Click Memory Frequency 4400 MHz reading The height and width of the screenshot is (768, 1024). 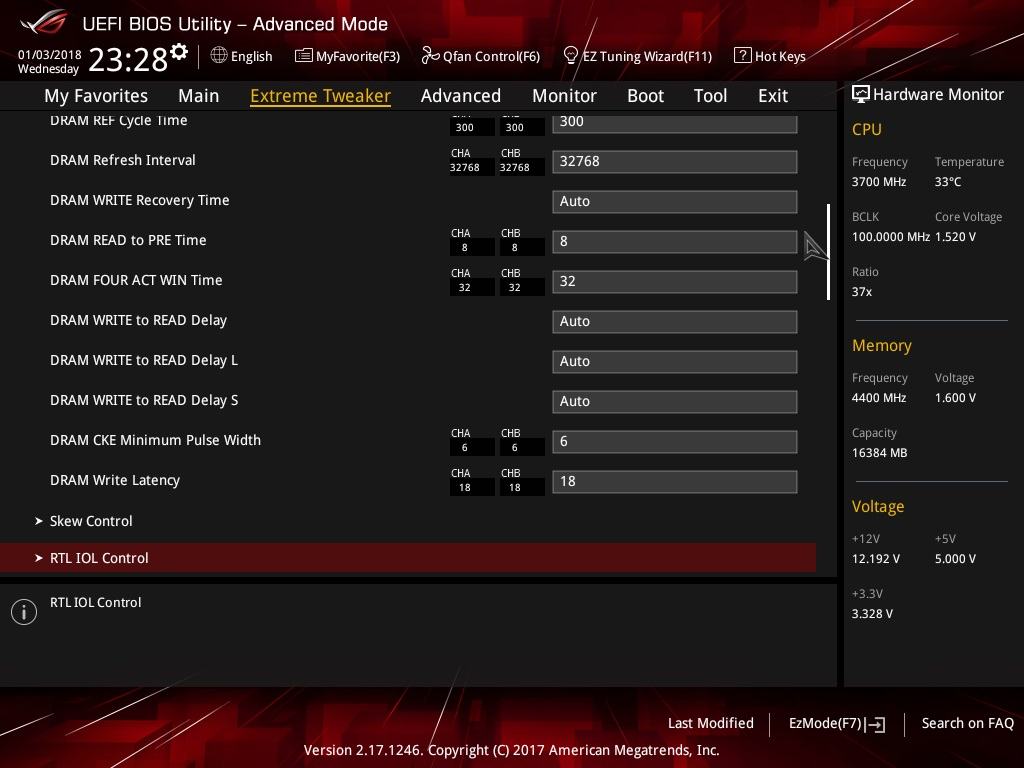tap(879, 398)
